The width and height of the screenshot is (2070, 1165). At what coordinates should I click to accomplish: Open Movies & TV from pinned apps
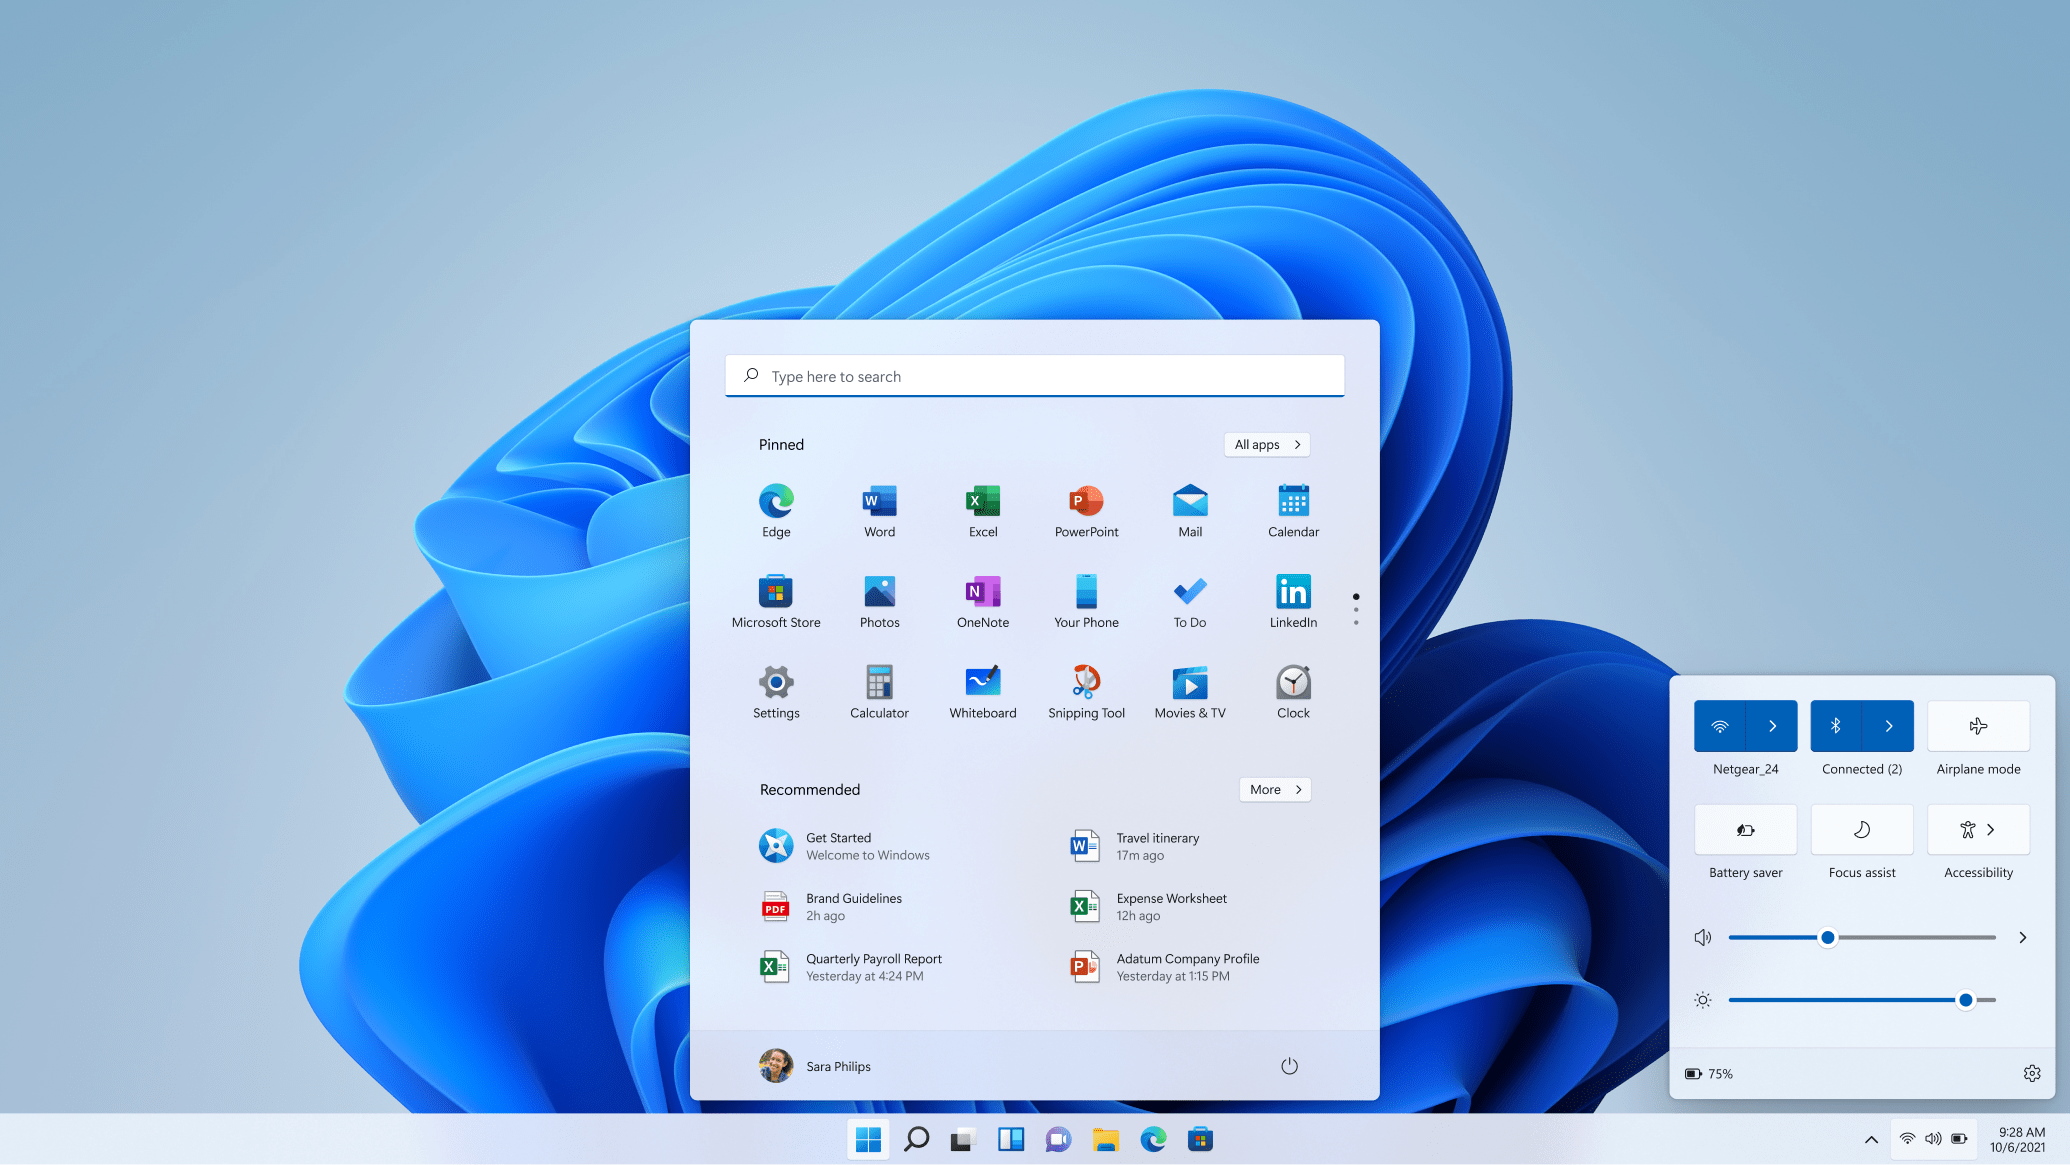coord(1189,690)
